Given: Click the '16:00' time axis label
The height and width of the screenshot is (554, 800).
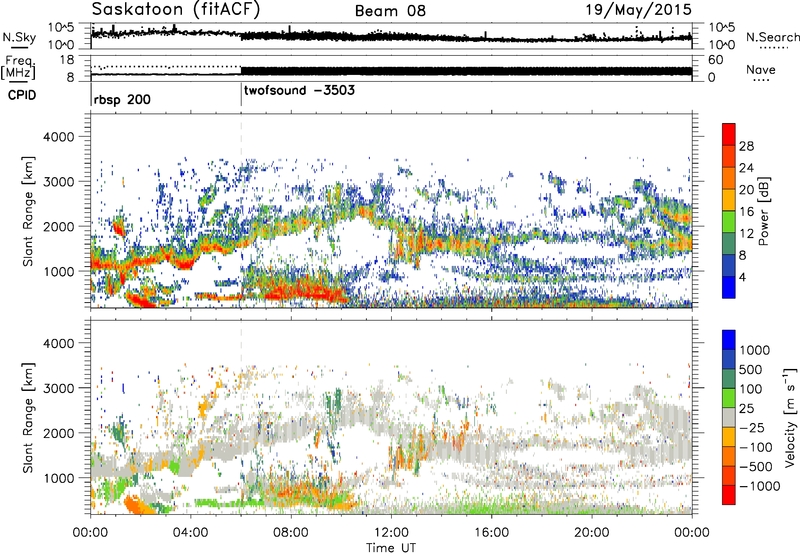Looking at the screenshot, I should [x=491, y=533].
